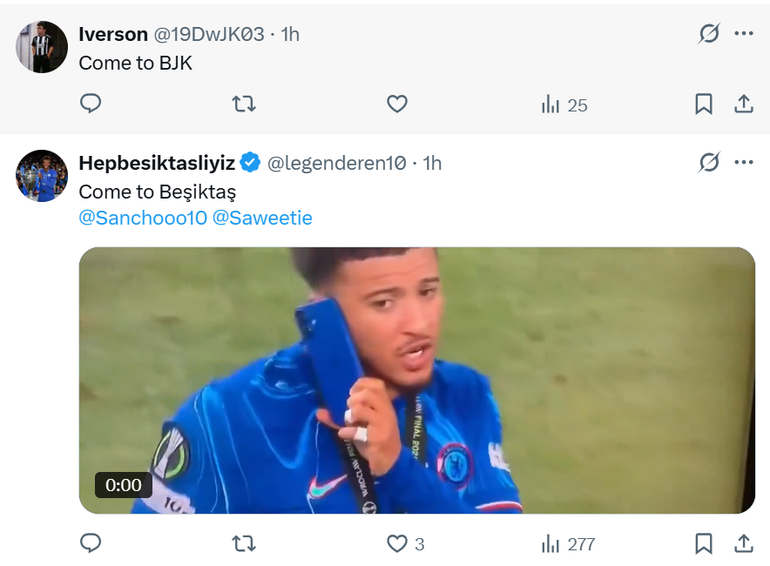Image resolution: width=770 pixels, height=566 pixels.
Task: Bookmark Iverson's tweet
Action: point(704,104)
